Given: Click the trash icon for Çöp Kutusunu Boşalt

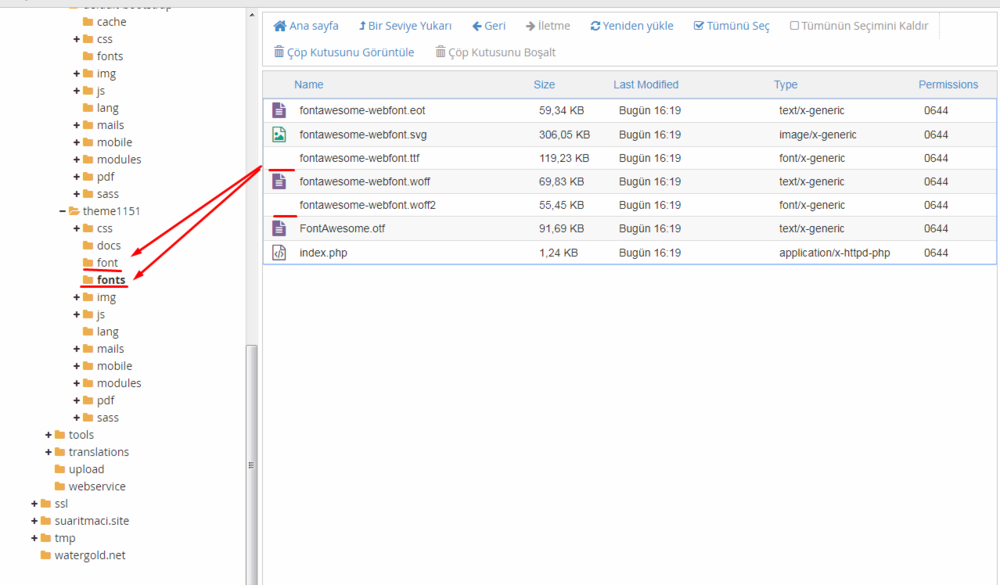Looking at the screenshot, I should click(440, 51).
